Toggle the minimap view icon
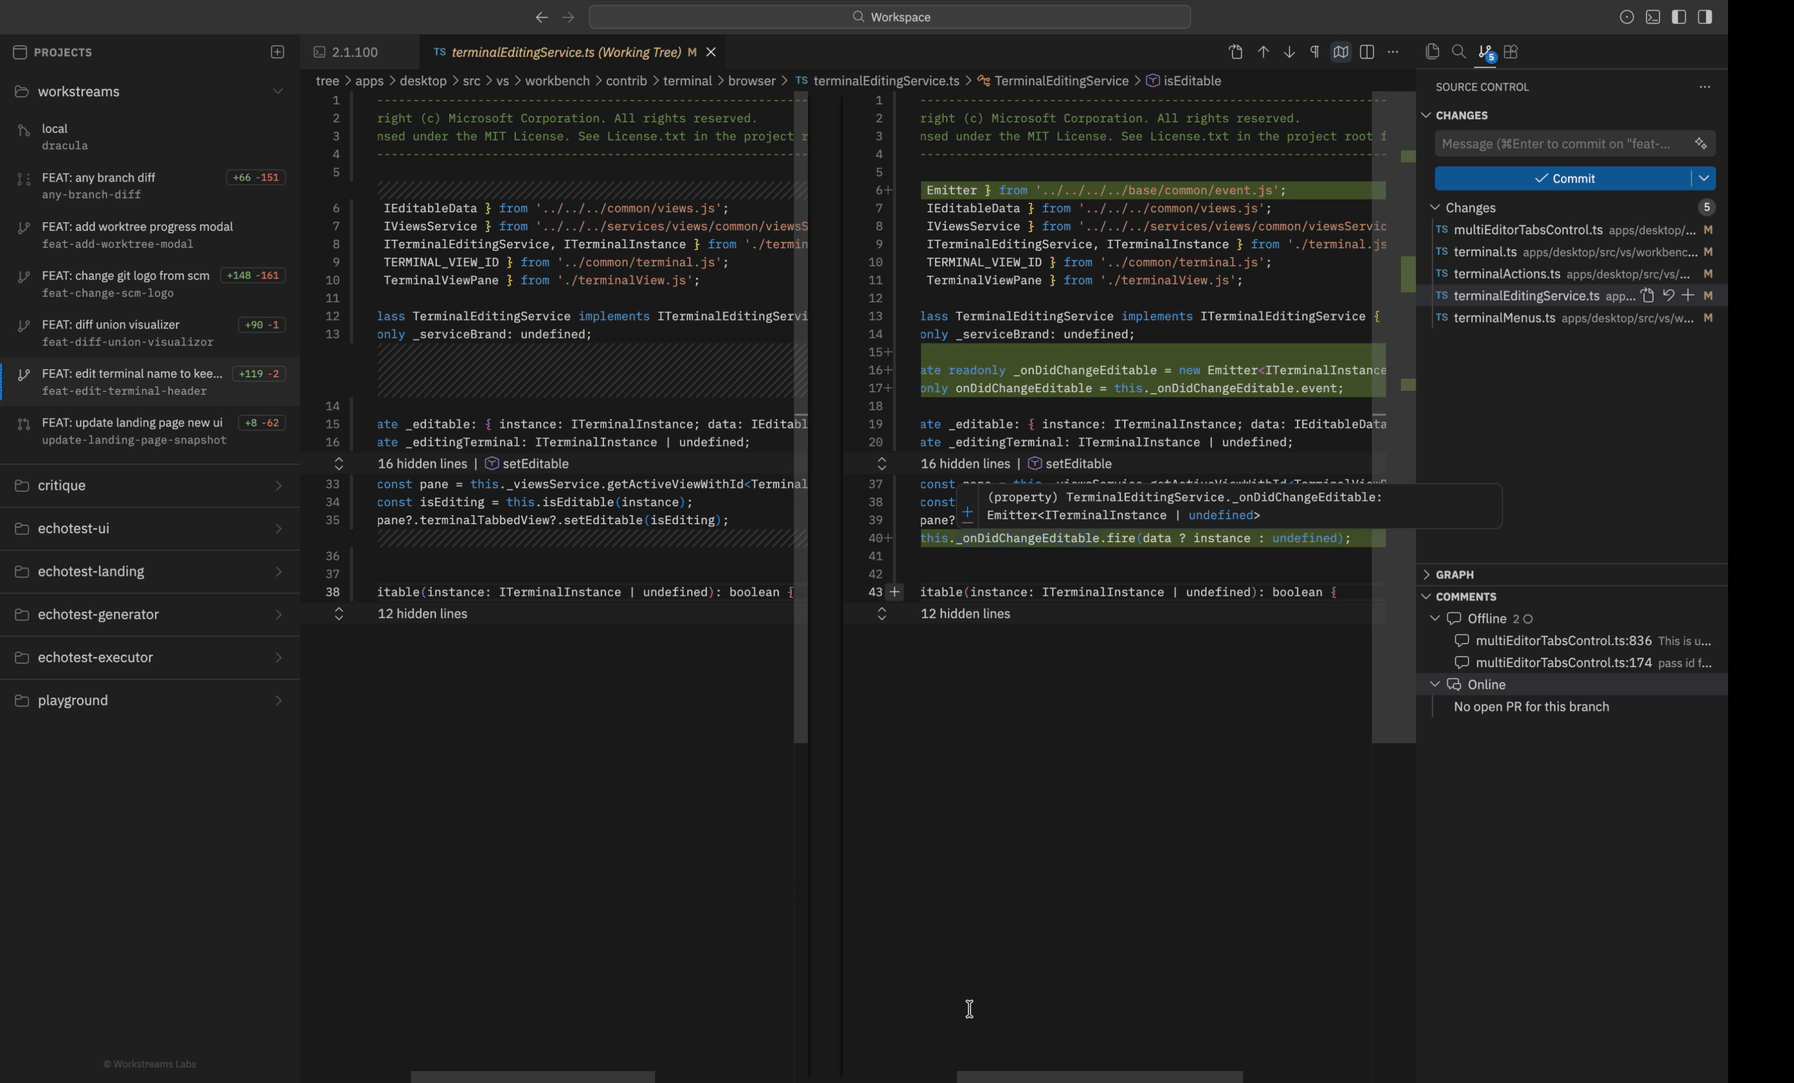This screenshot has width=1794, height=1083. coord(1340,52)
